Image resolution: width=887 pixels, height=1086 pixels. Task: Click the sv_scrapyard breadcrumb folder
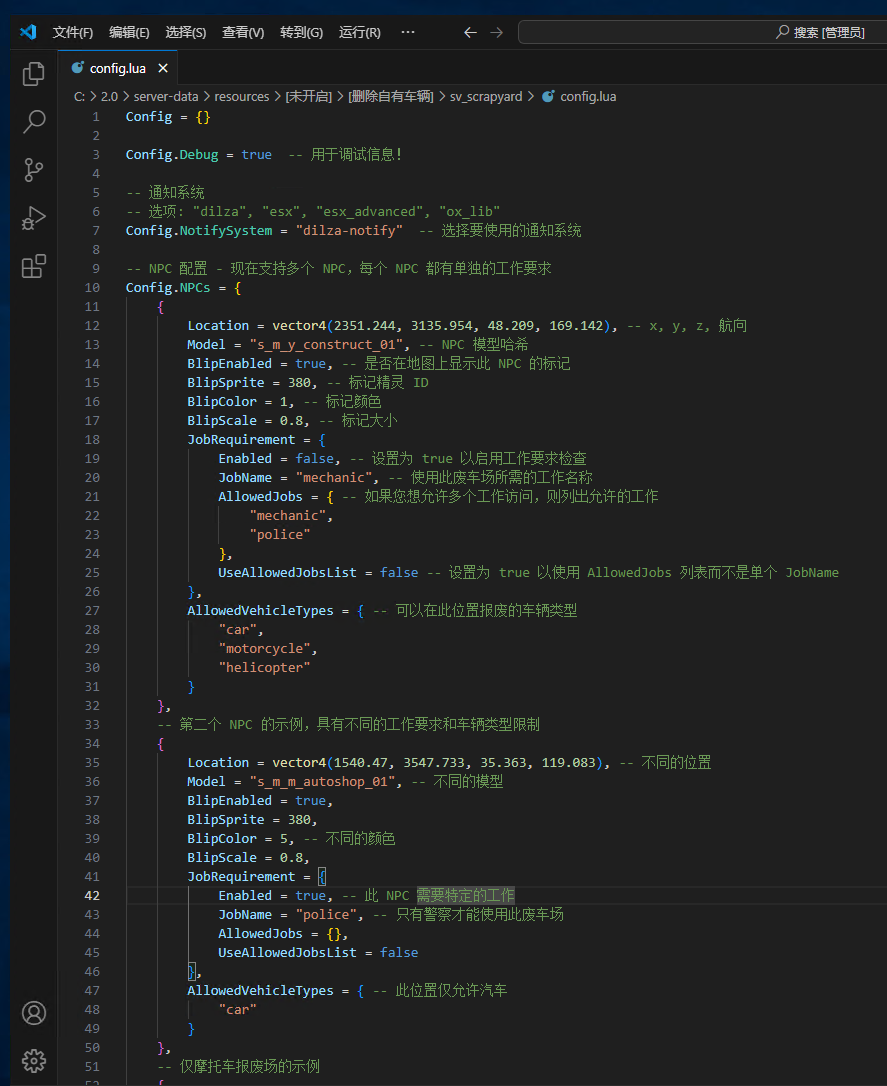(485, 97)
